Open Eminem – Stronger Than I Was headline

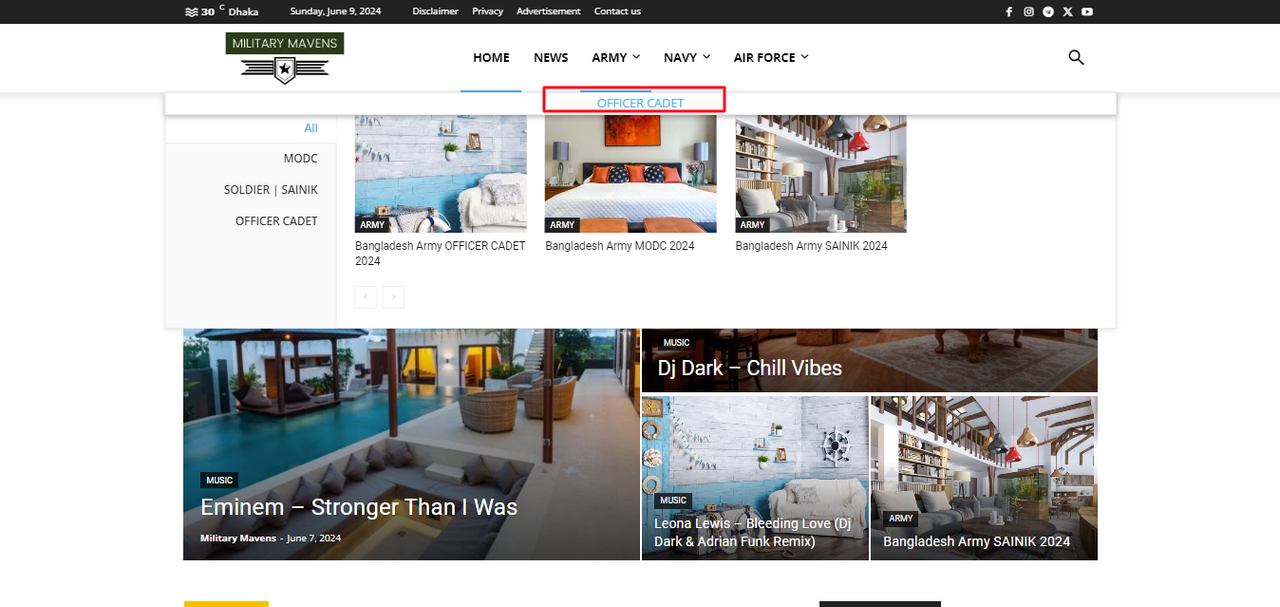click(x=359, y=507)
